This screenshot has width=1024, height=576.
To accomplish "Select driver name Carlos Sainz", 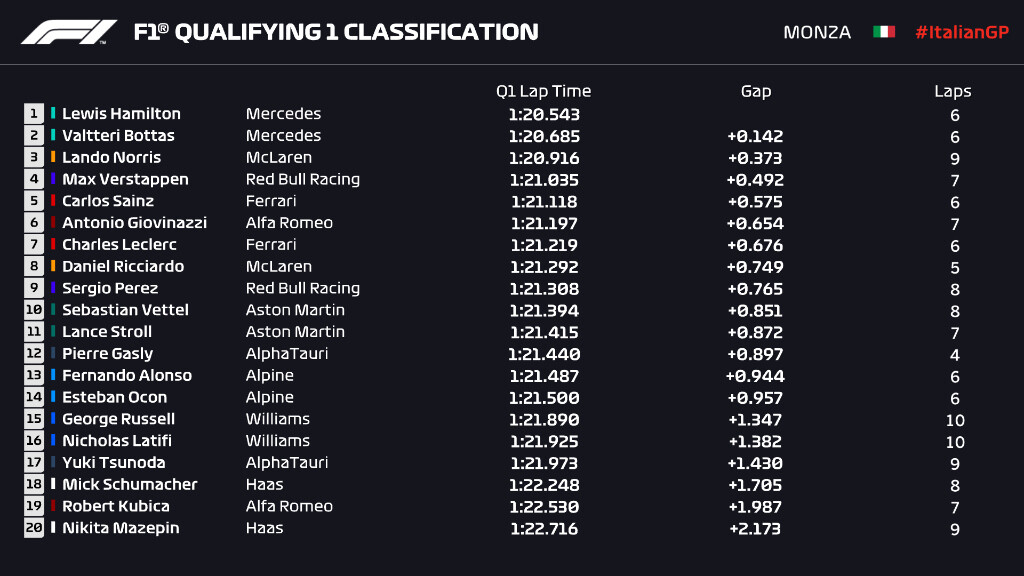I will [108, 201].
